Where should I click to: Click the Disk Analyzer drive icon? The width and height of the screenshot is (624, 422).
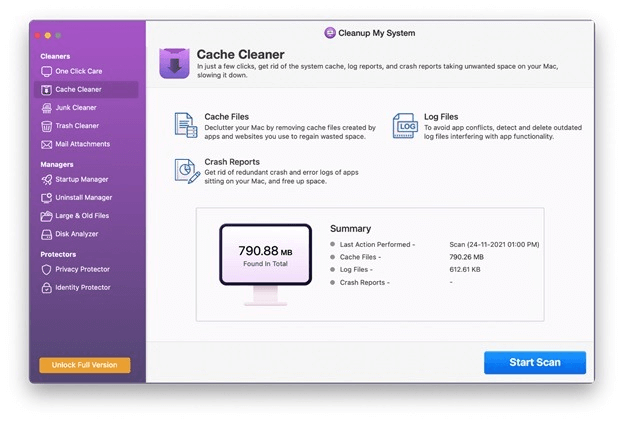47,234
